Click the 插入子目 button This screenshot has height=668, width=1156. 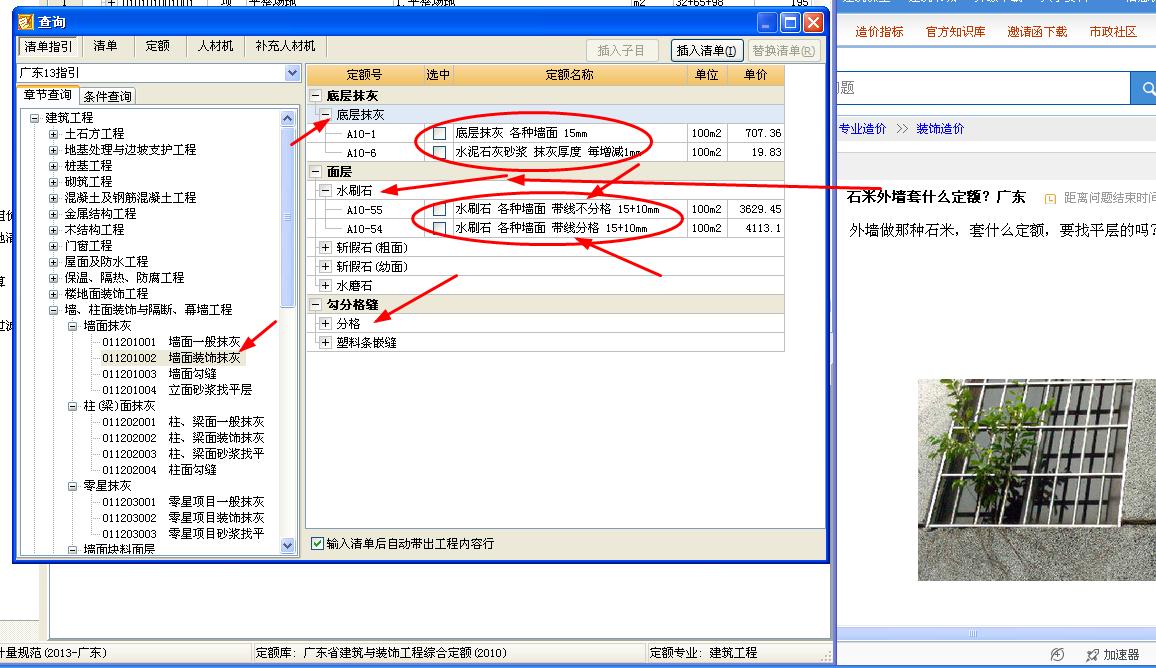click(x=621, y=51)
